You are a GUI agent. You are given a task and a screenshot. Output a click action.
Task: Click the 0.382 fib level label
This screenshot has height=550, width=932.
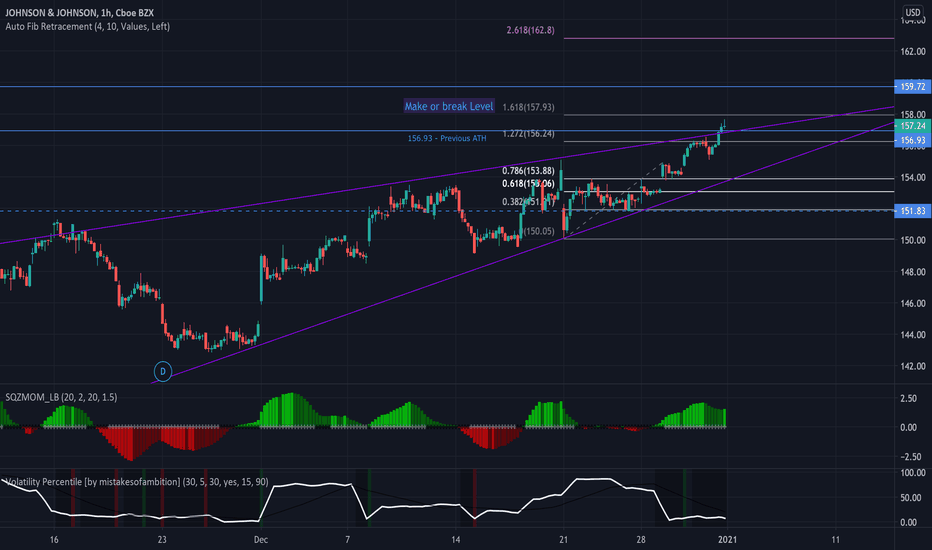pyautogui.click(x=528, y=202)
